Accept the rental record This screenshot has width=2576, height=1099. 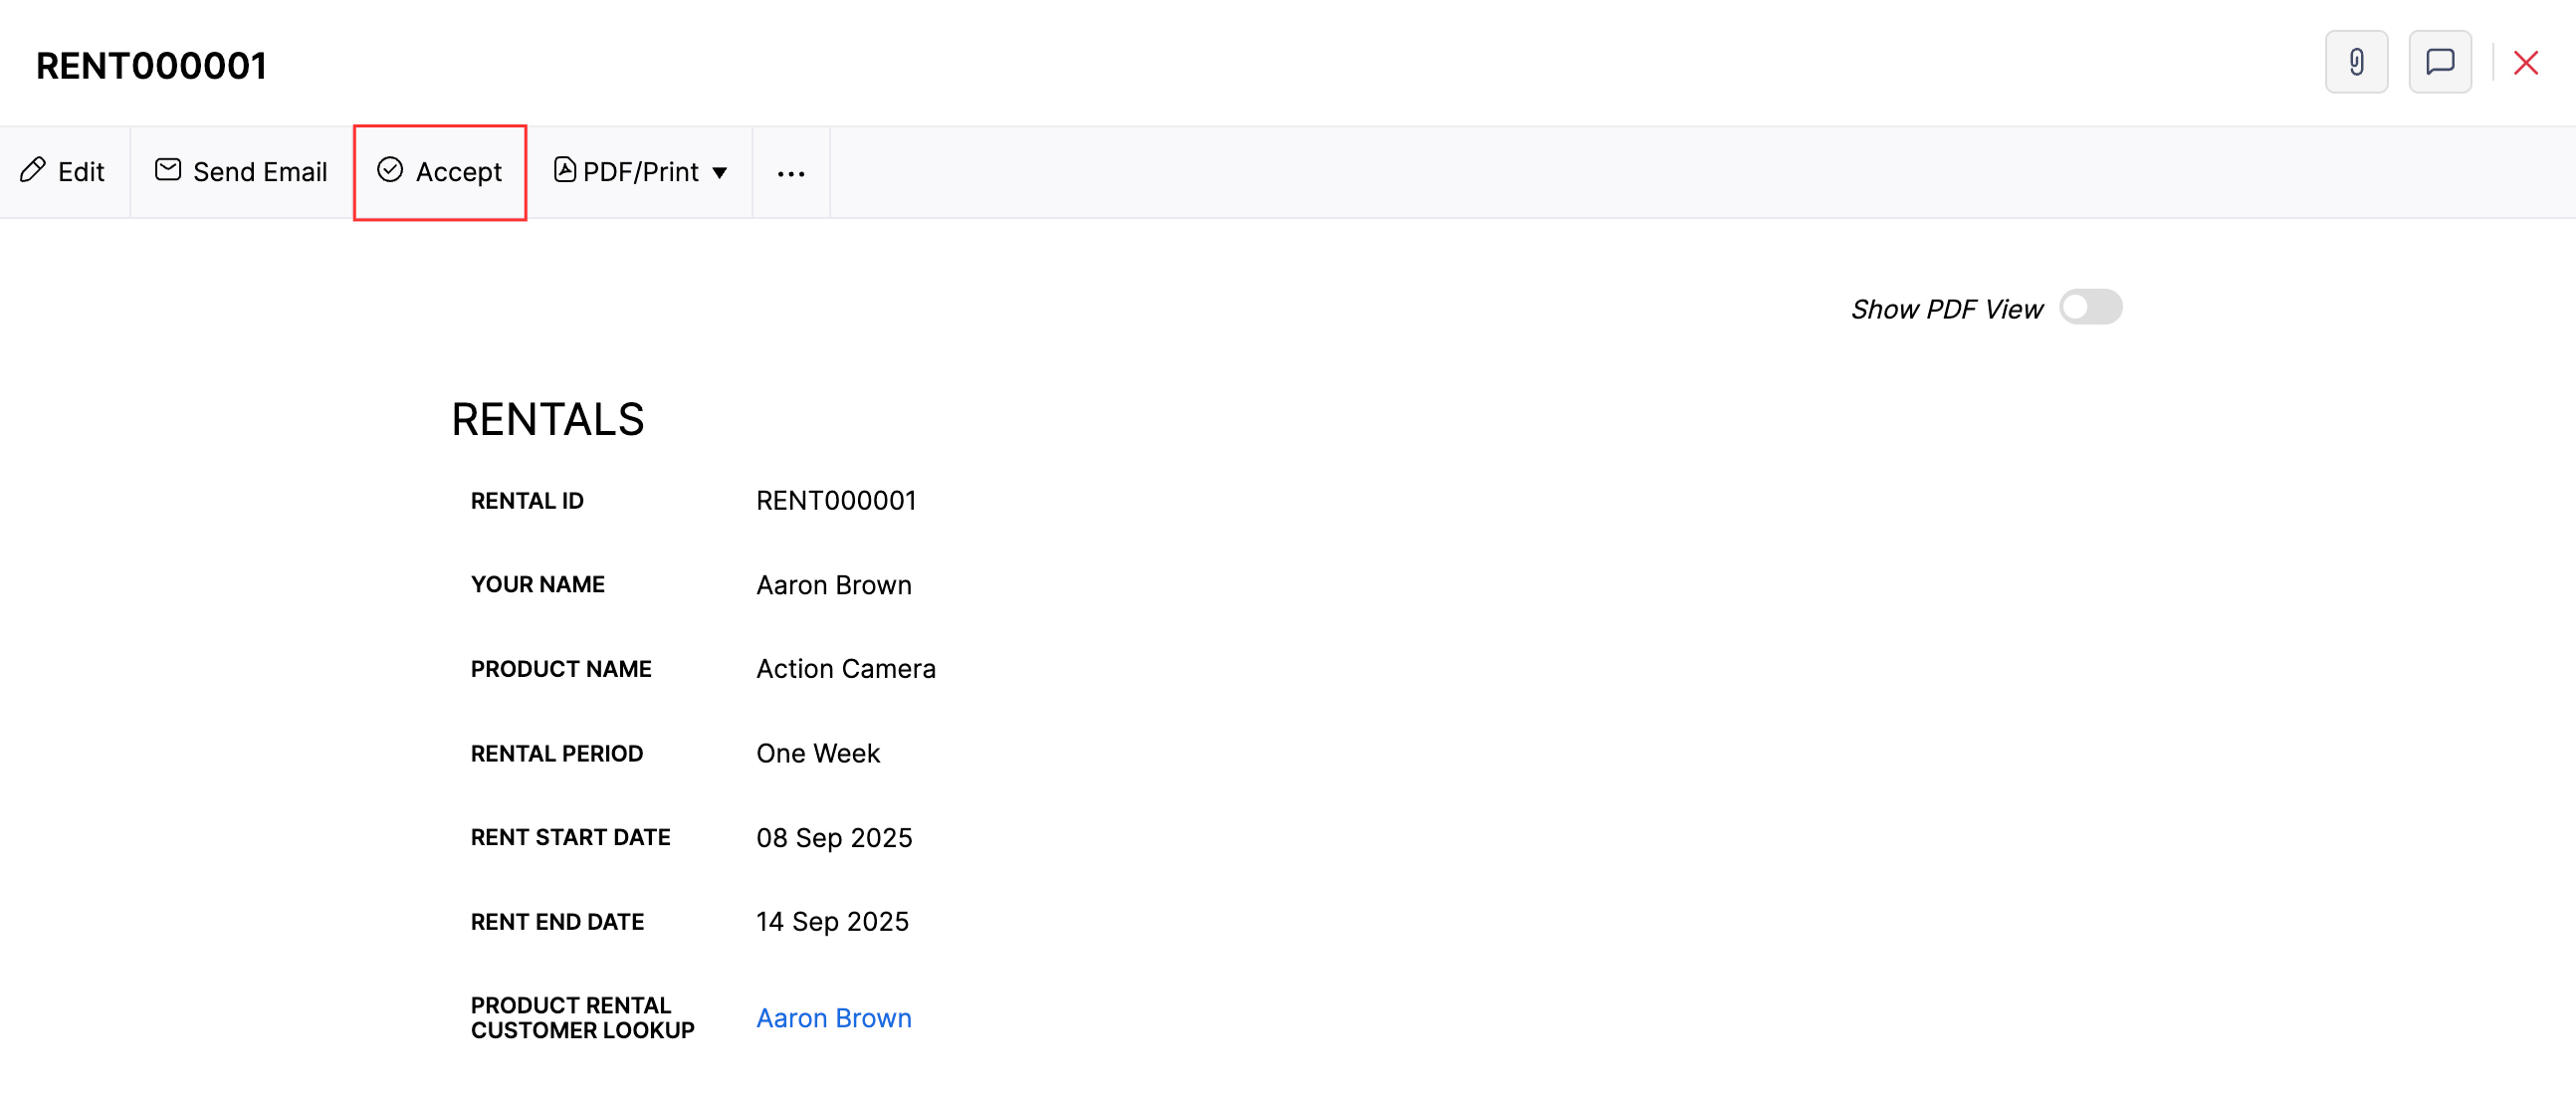point(459,171)
